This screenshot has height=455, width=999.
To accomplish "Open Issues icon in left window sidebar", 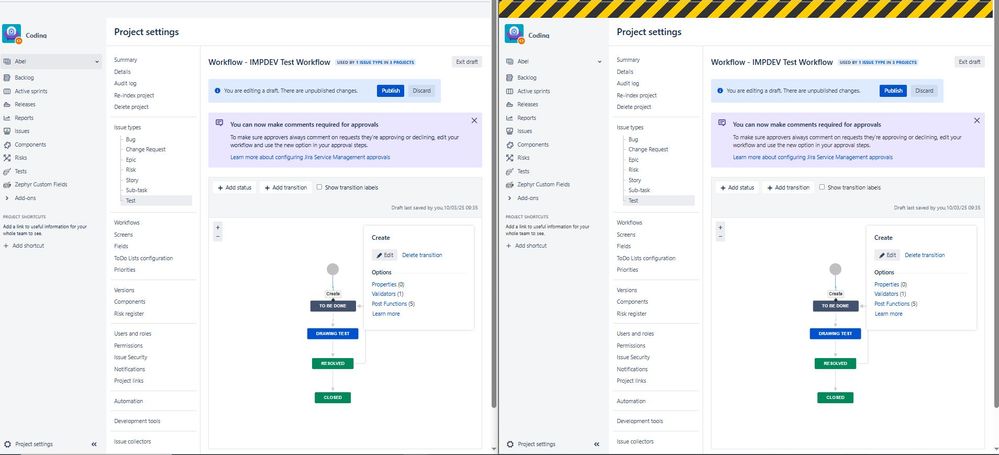I will 7,131.
